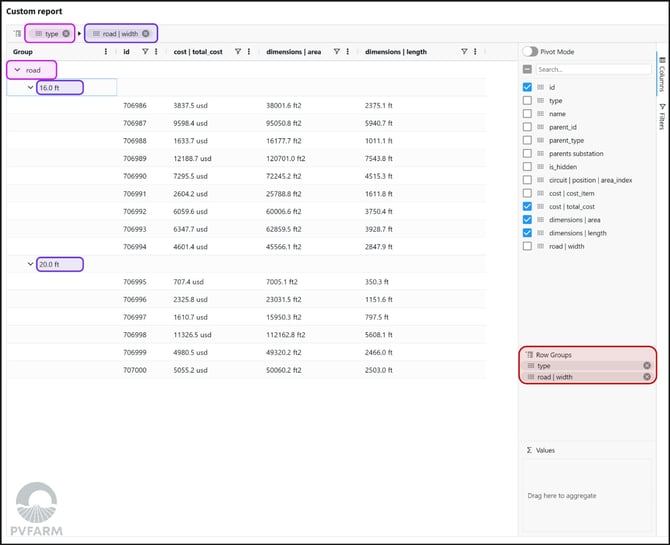Collapse the 16.0 ft group
670x545 pixels.
point(30,88)
